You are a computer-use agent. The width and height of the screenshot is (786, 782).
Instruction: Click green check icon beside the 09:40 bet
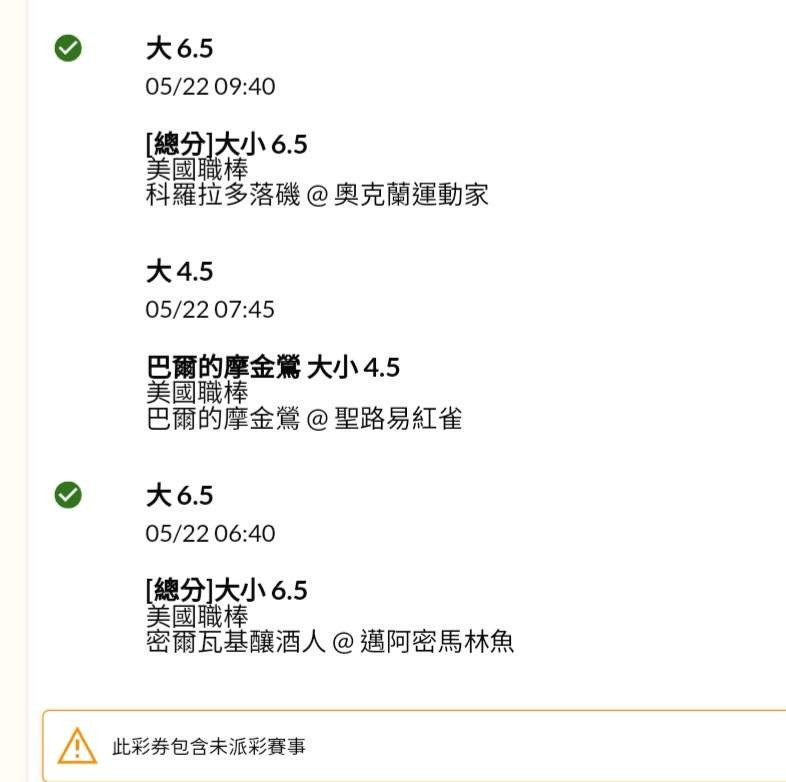click(68, 48)
